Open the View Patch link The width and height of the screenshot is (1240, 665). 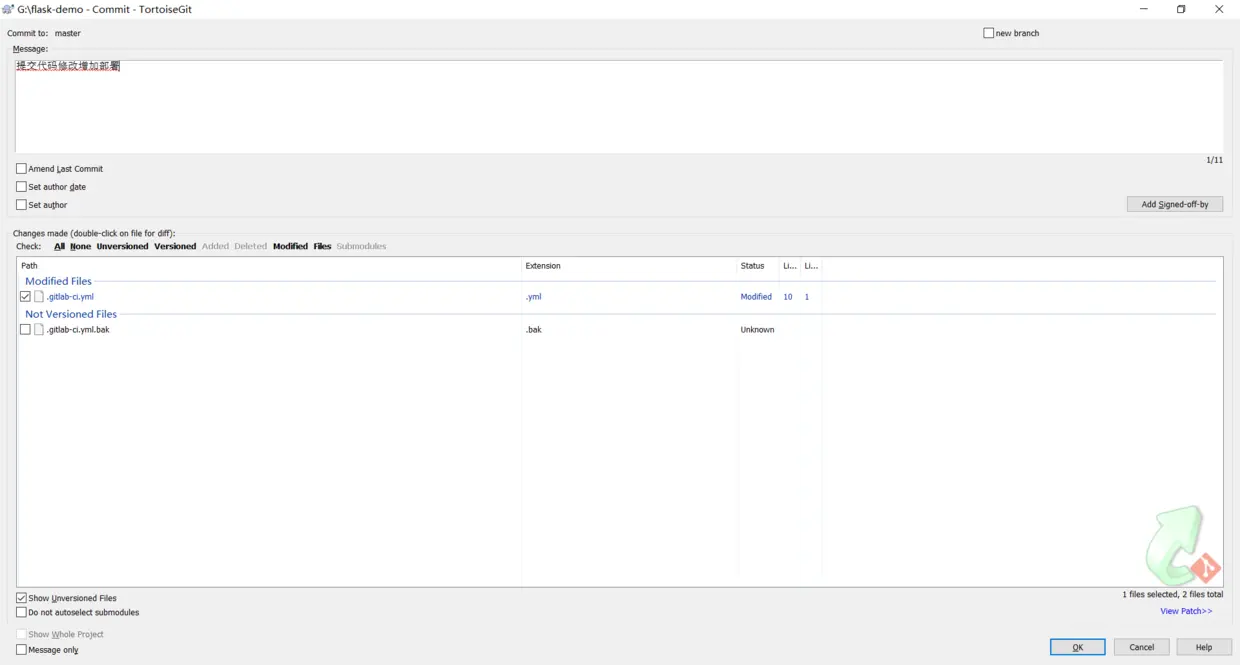[x=1186, y=611]
